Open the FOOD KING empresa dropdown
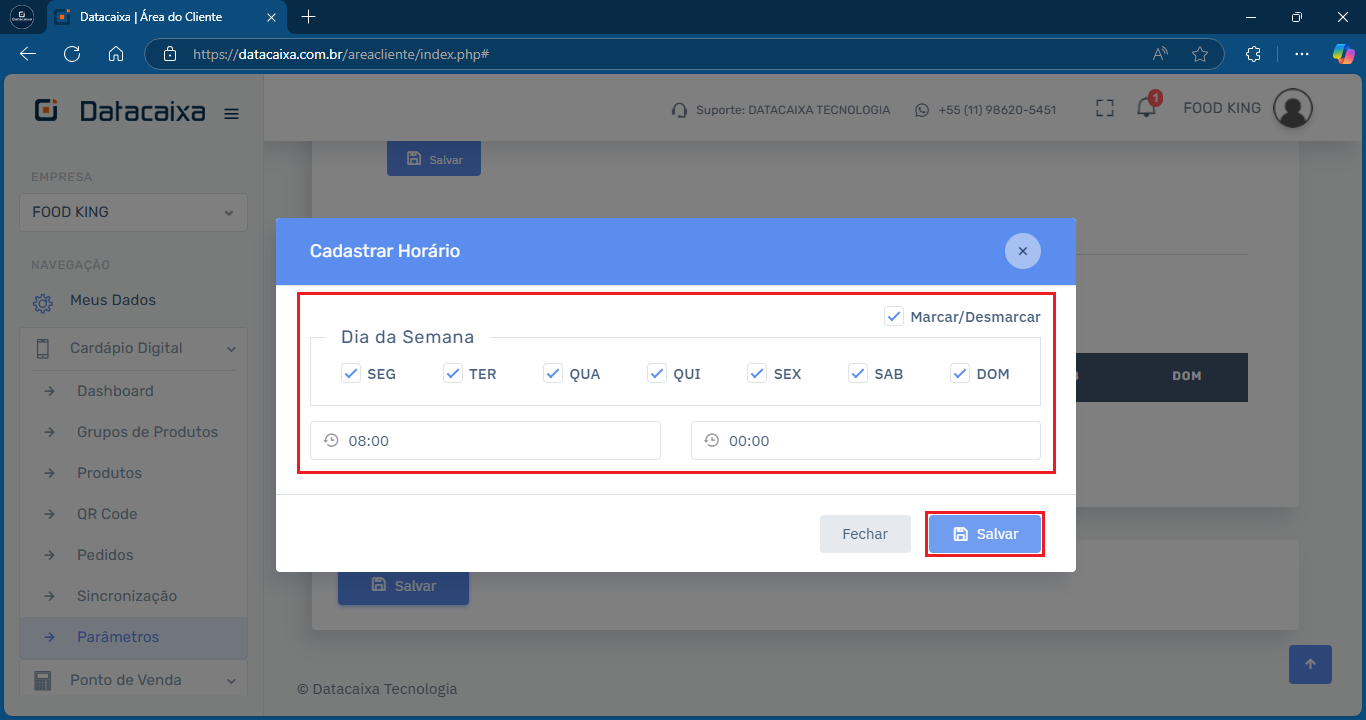 click(x=133, y=212)
